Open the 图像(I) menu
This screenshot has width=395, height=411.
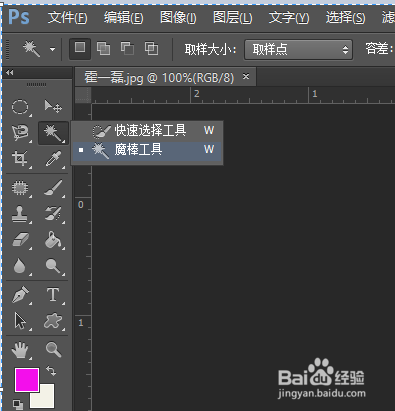click(x=178, y=17)
